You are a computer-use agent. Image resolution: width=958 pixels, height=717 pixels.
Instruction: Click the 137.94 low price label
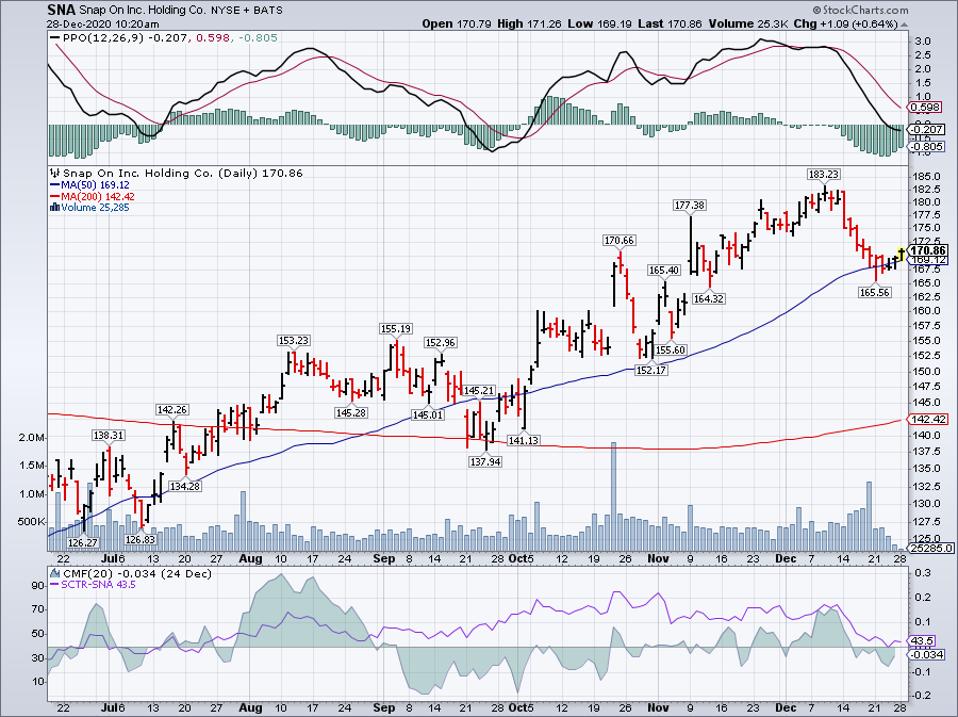pyautogui.click(x=486, y=462)
